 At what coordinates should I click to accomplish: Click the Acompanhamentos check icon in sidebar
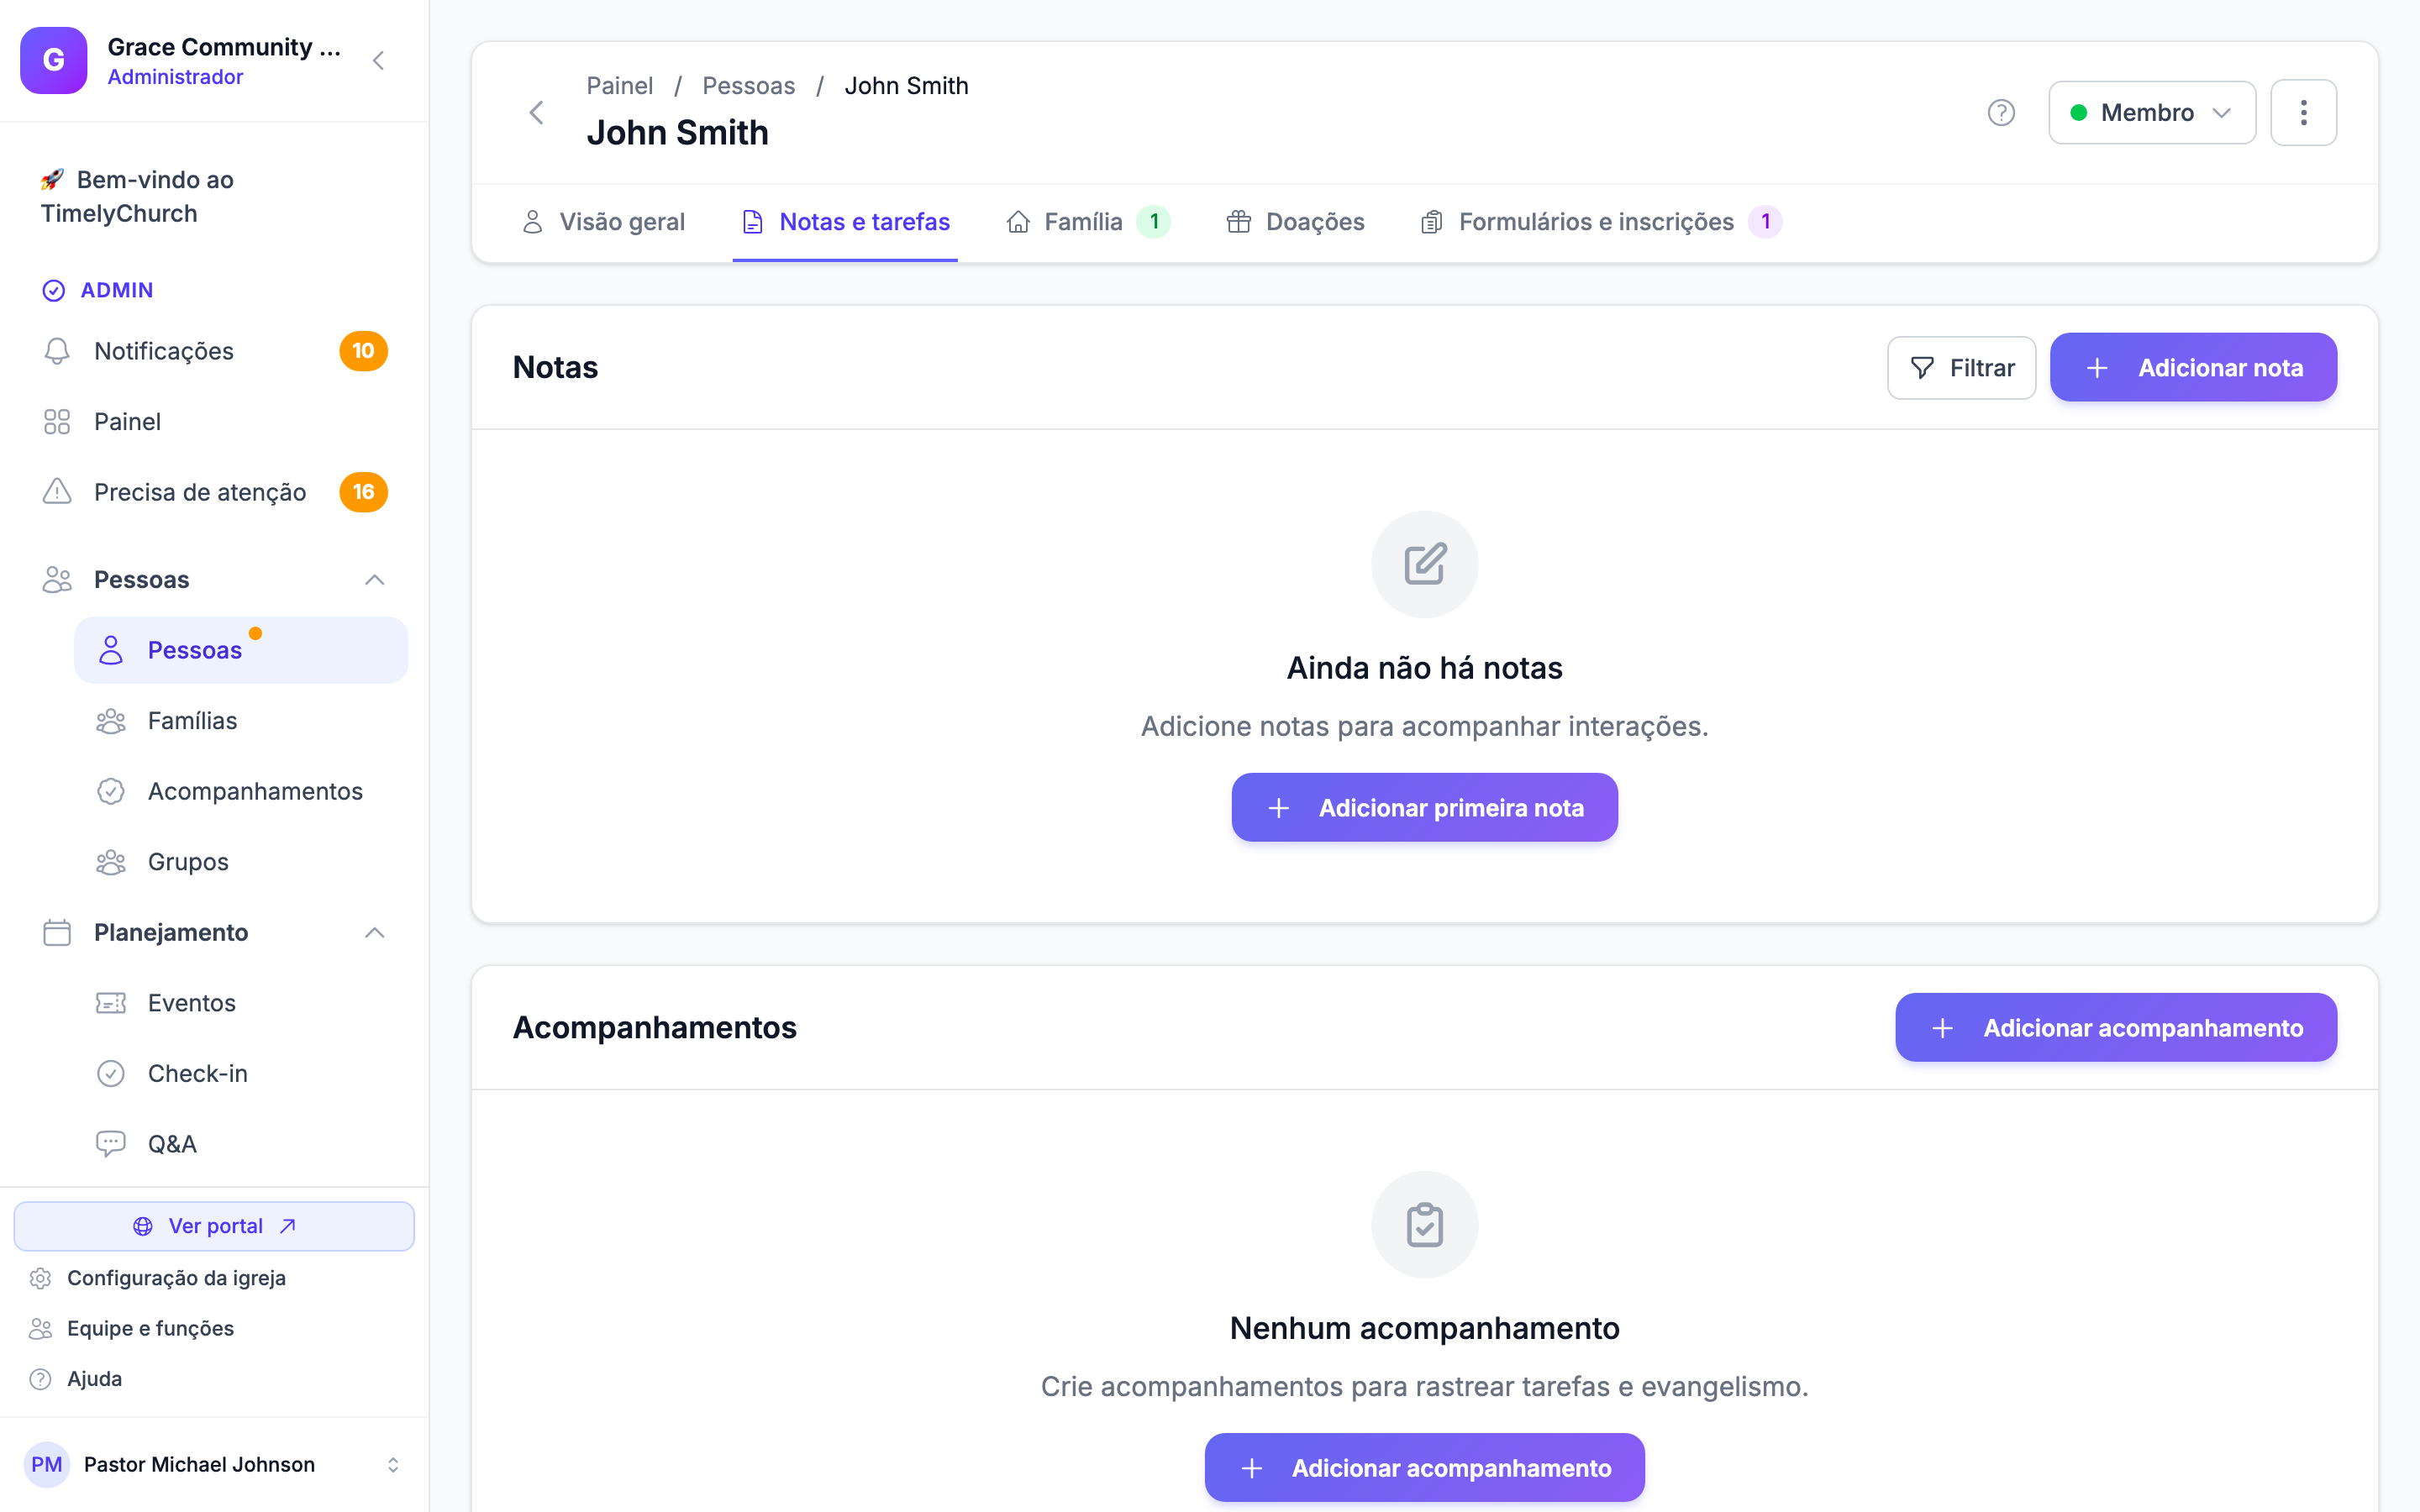110,791
